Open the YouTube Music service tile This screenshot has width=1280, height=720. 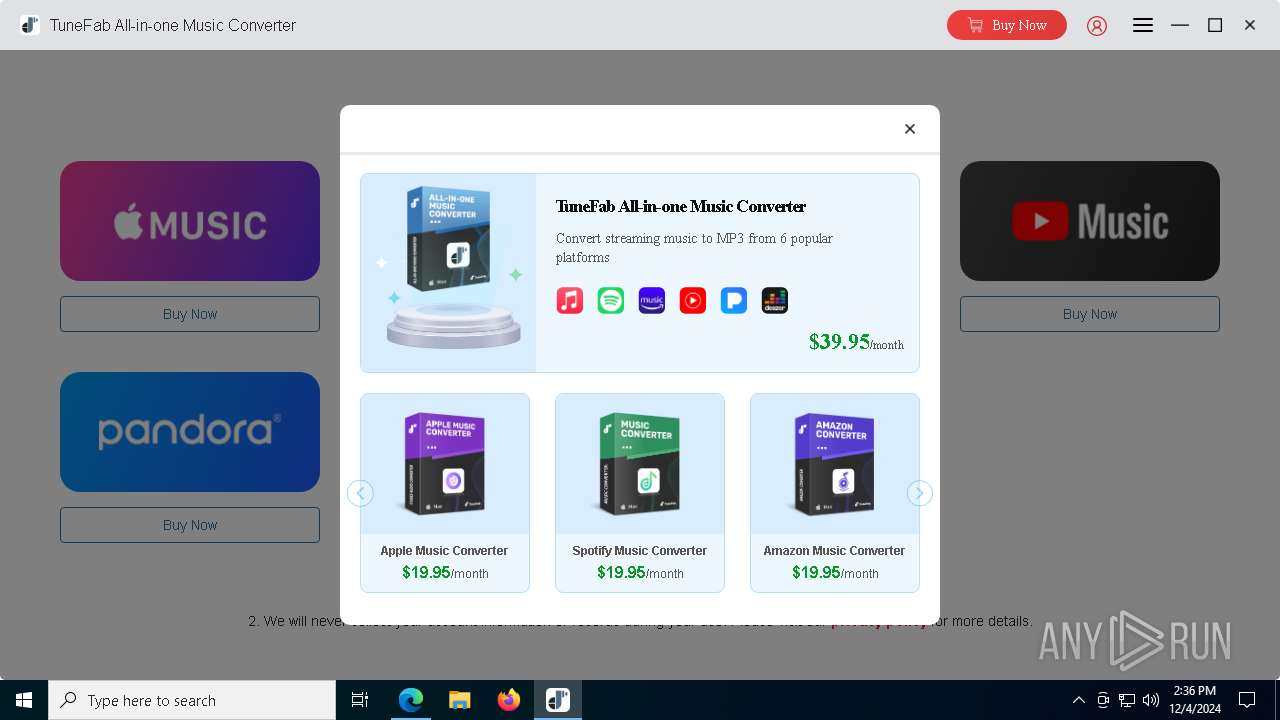pos(1090,221)
